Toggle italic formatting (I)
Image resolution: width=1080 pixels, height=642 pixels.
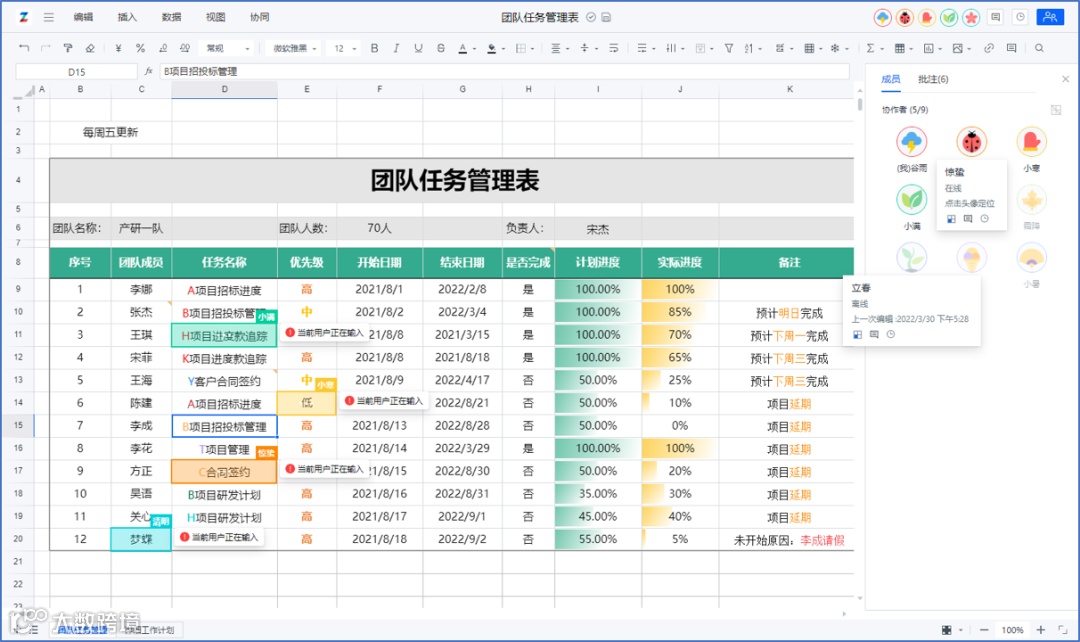pyautogui.click(x=396, y=48)
